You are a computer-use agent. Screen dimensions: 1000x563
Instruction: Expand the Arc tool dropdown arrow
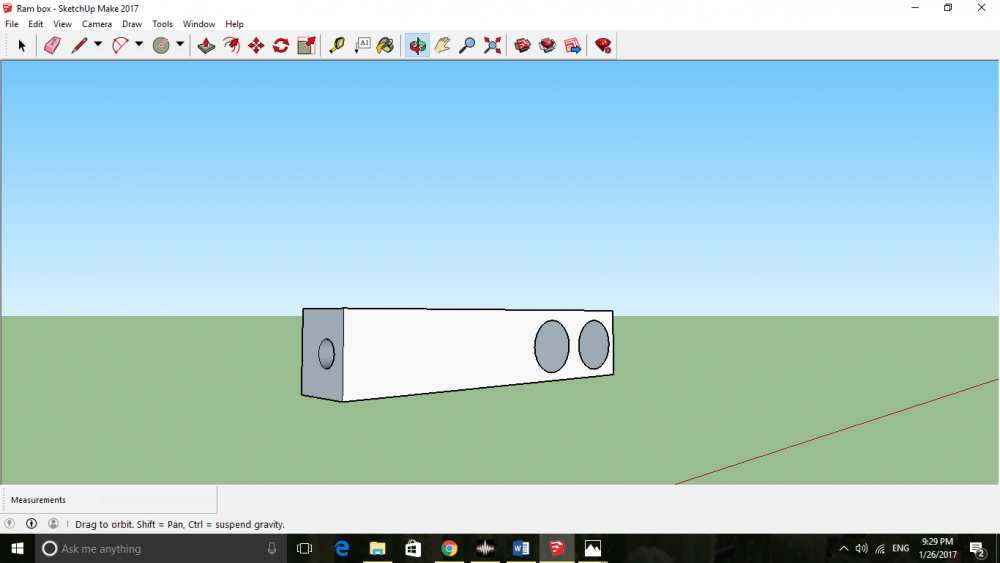coord(138,45)
